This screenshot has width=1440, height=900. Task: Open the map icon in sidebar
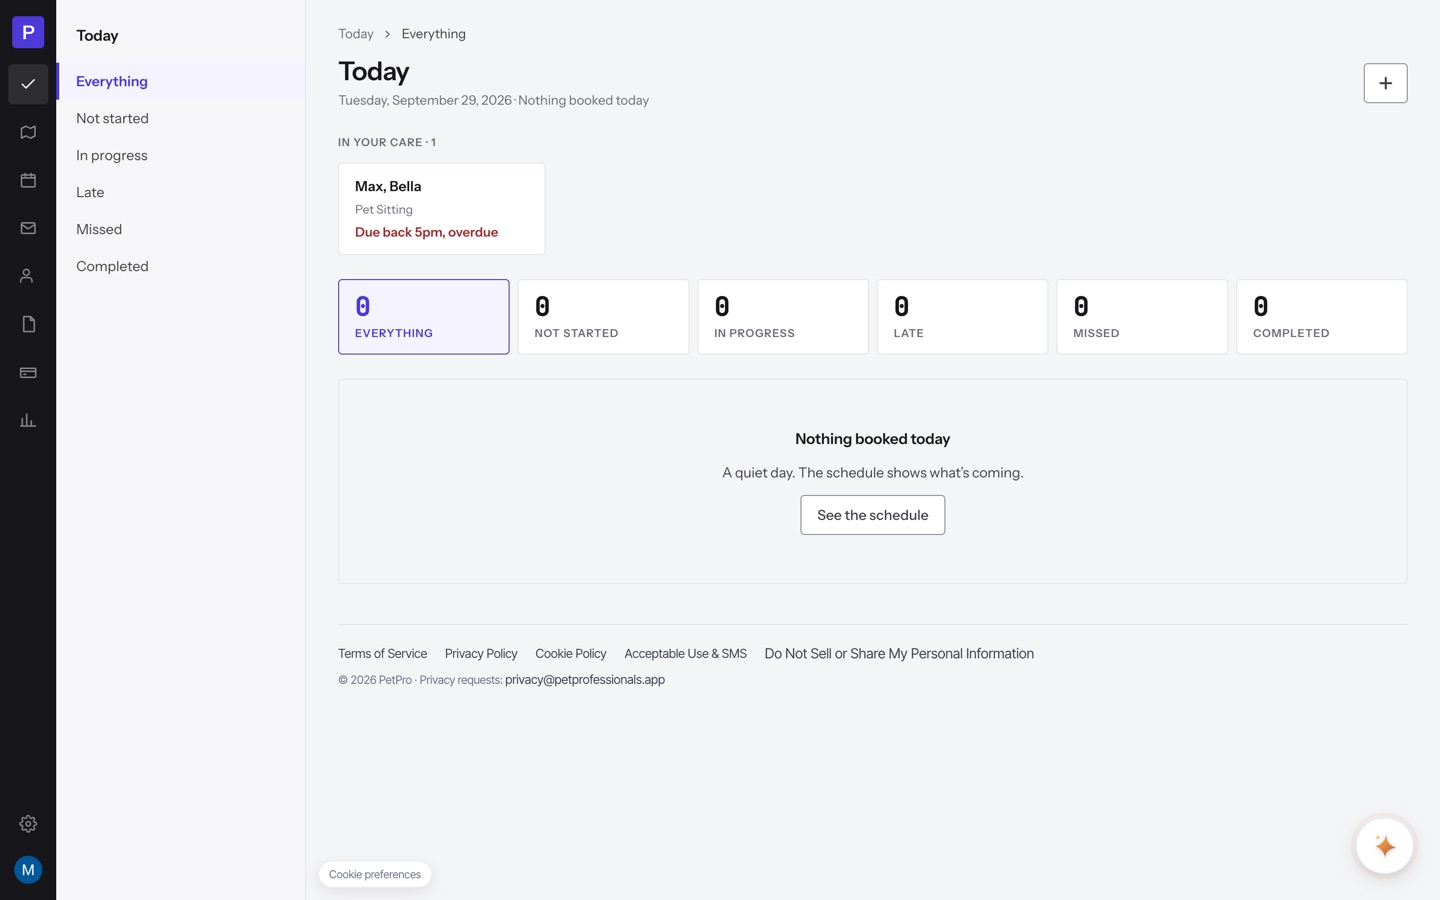click(x=28, y=132)
